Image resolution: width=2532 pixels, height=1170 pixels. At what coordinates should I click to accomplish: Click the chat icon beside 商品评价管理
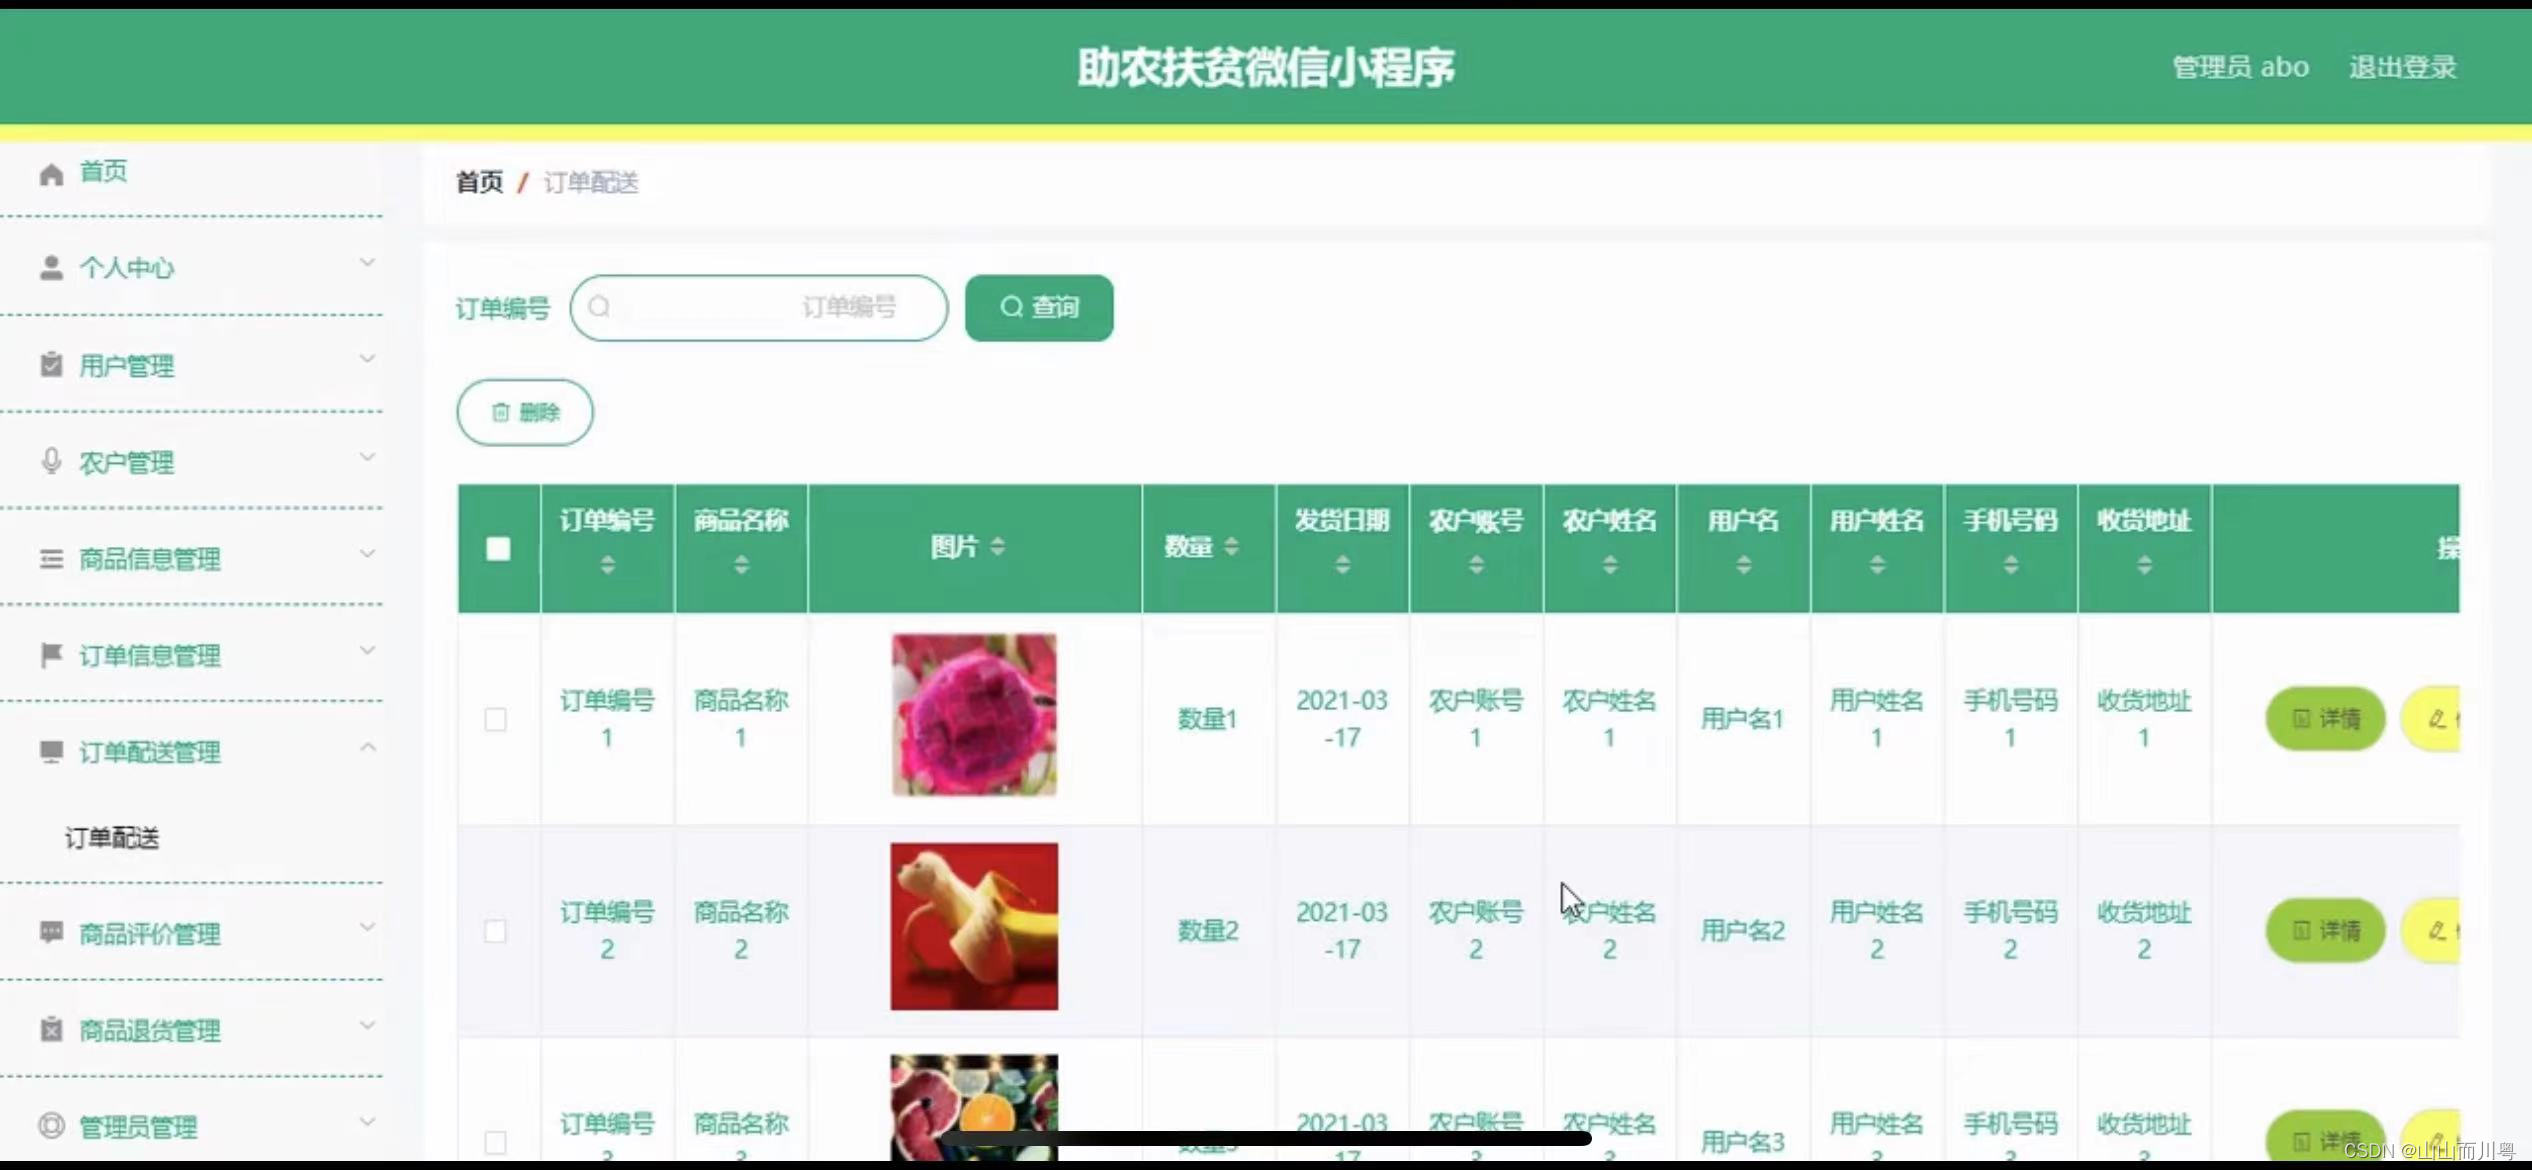coord(51,932)
